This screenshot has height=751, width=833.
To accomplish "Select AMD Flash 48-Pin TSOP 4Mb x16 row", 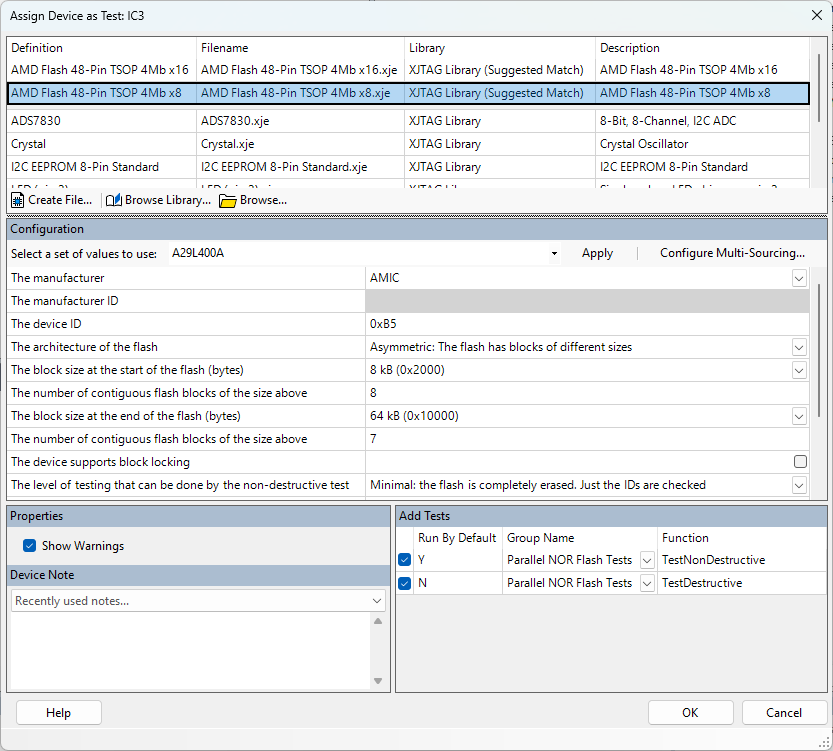I will pyautogui.click(x=100, y=70).
